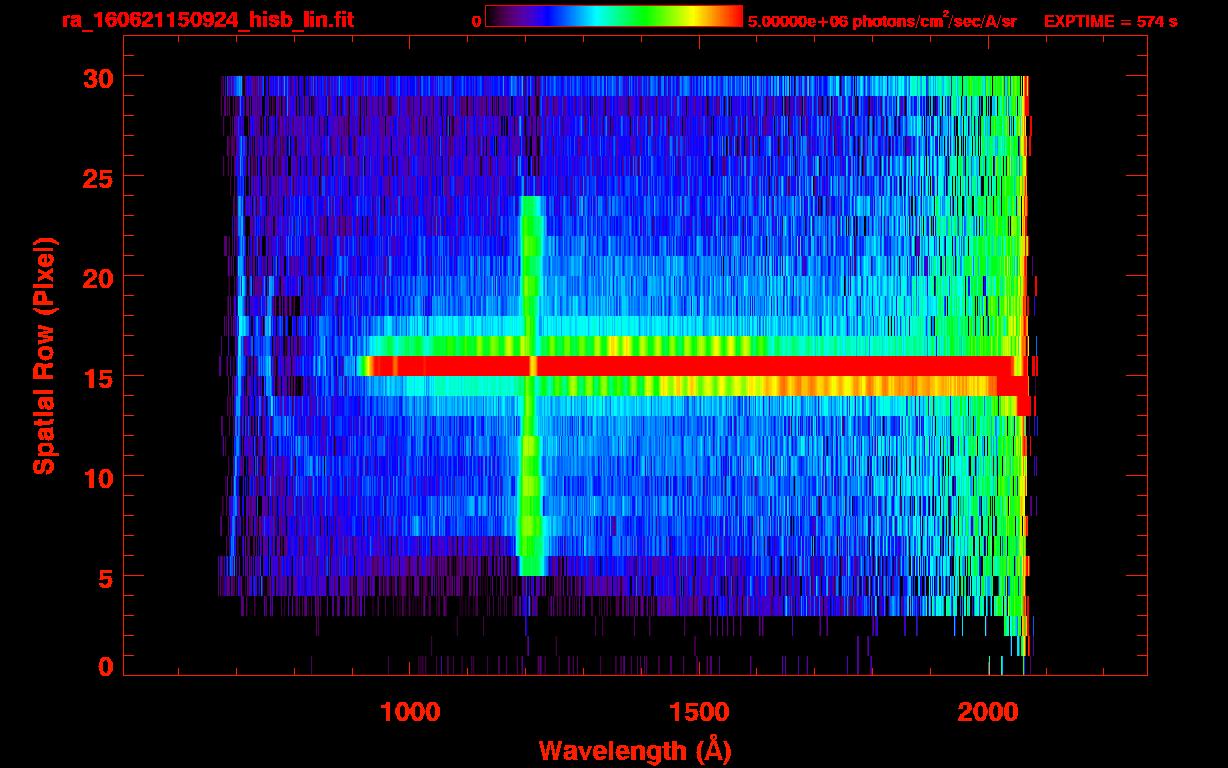
Task: Click the 5 tick label on spatial axis
Action: 103,577
